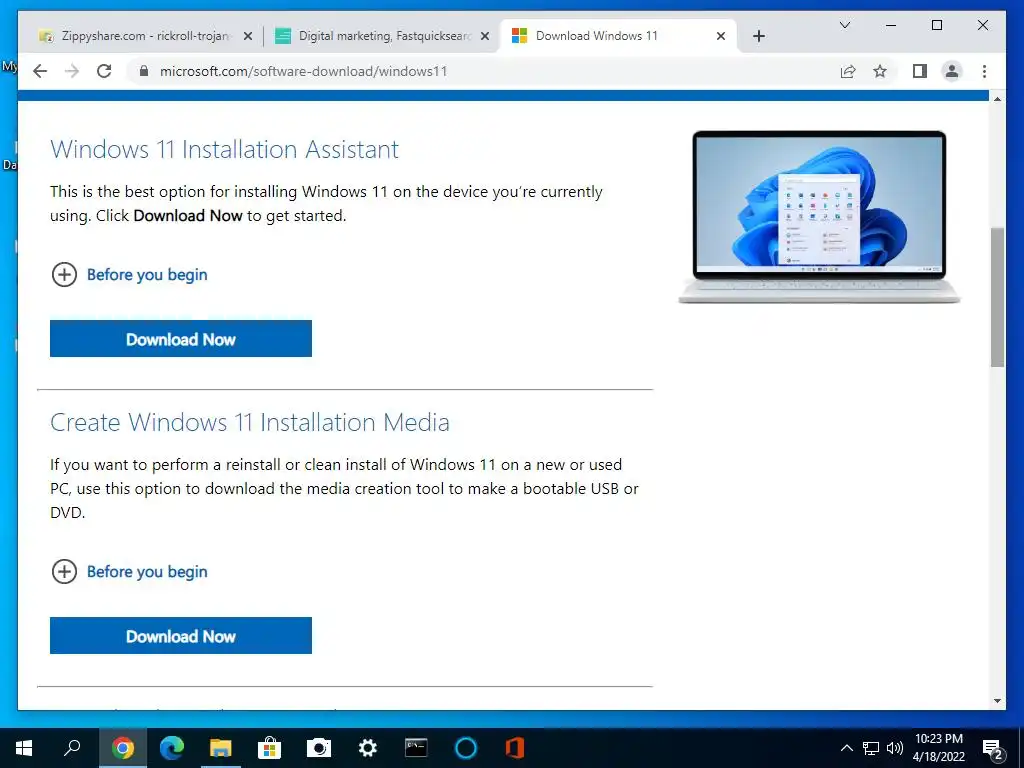
Task: Go back using the browser back arrow
Action: point(40,71)
